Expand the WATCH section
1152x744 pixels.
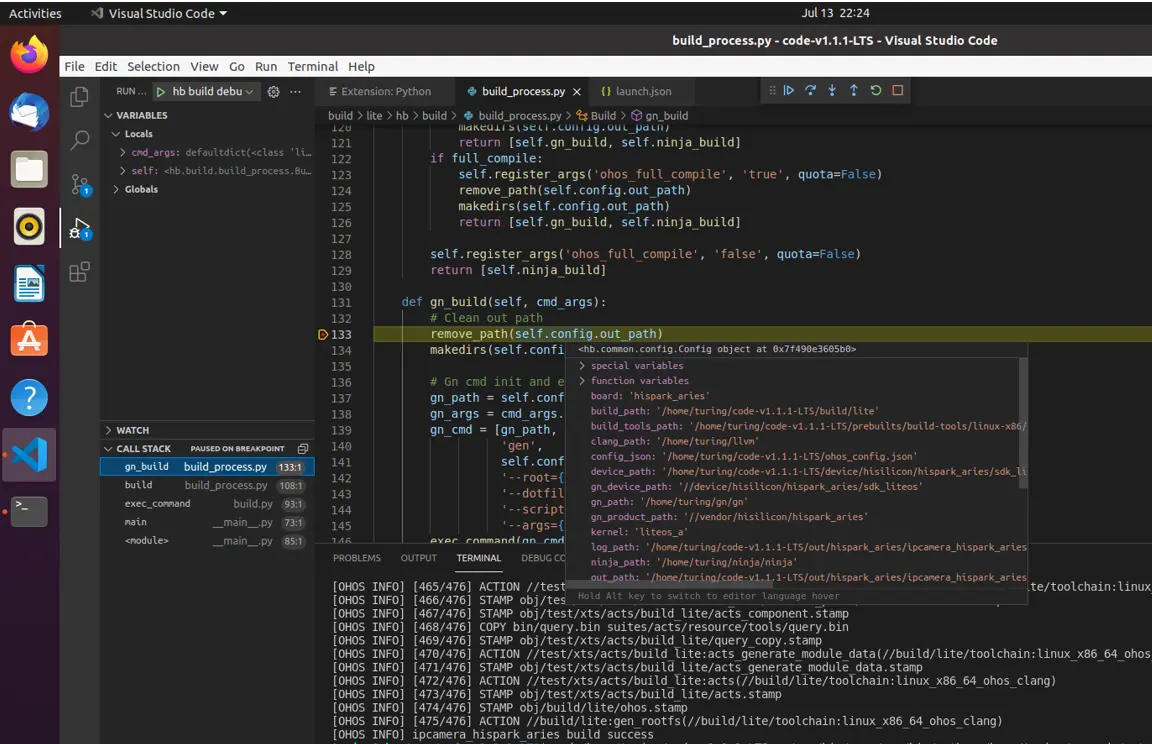point(109,430)
